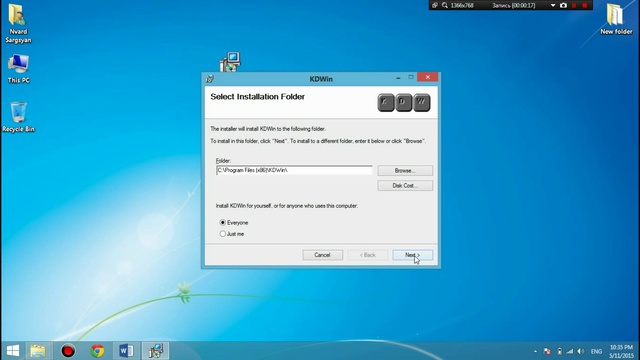
Task: Click the 'Select Installation Folder' heading
Action: 258,97
